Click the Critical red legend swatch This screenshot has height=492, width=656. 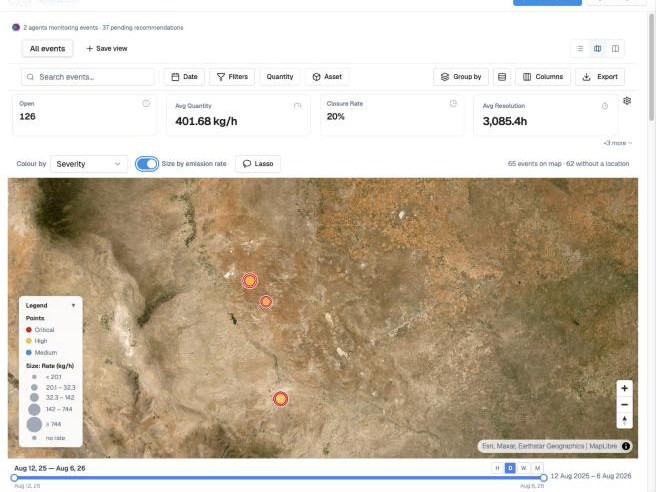29,330
